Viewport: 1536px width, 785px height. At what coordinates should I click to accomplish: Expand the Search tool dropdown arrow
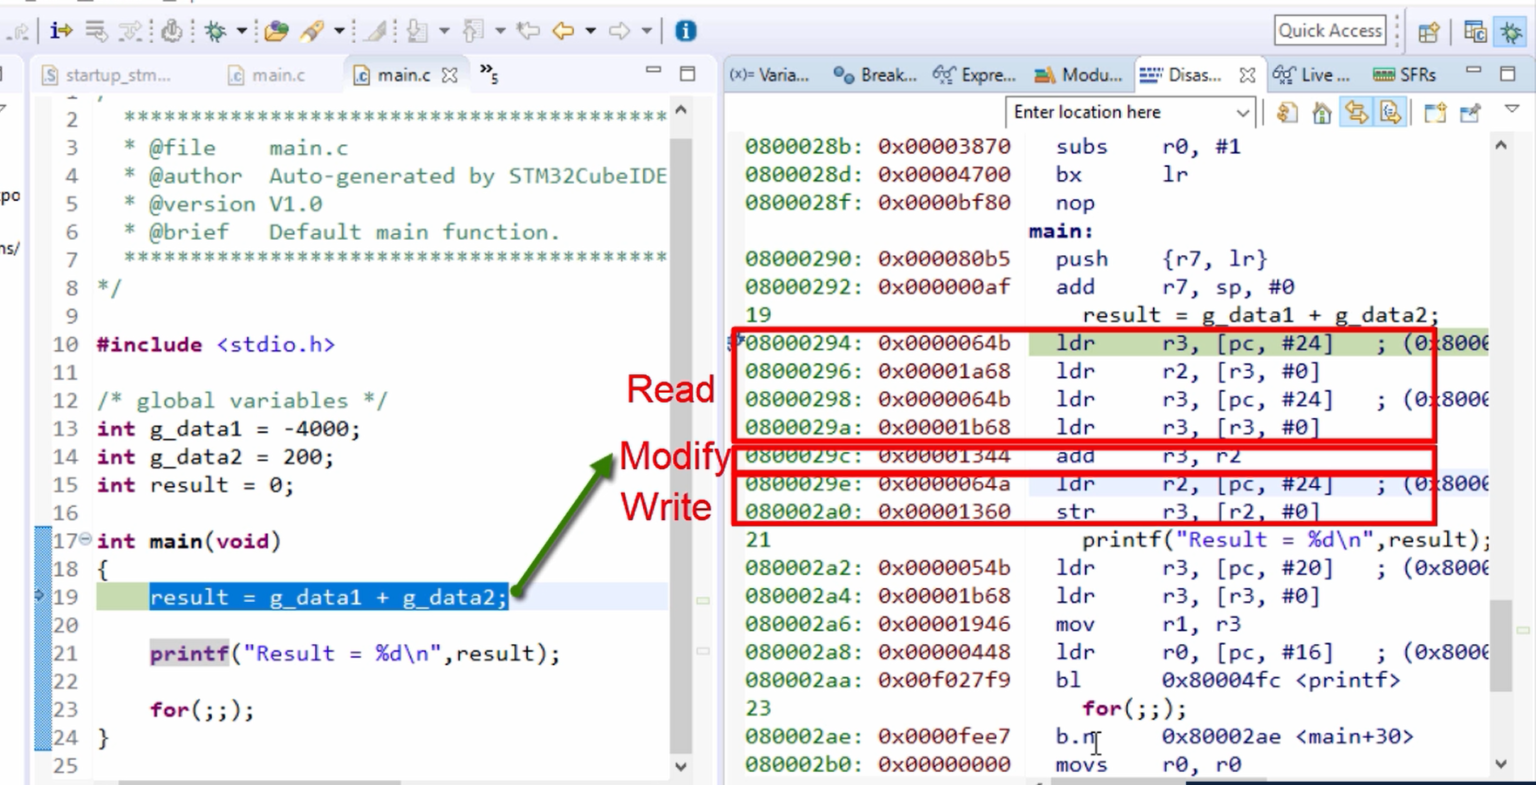339,31
